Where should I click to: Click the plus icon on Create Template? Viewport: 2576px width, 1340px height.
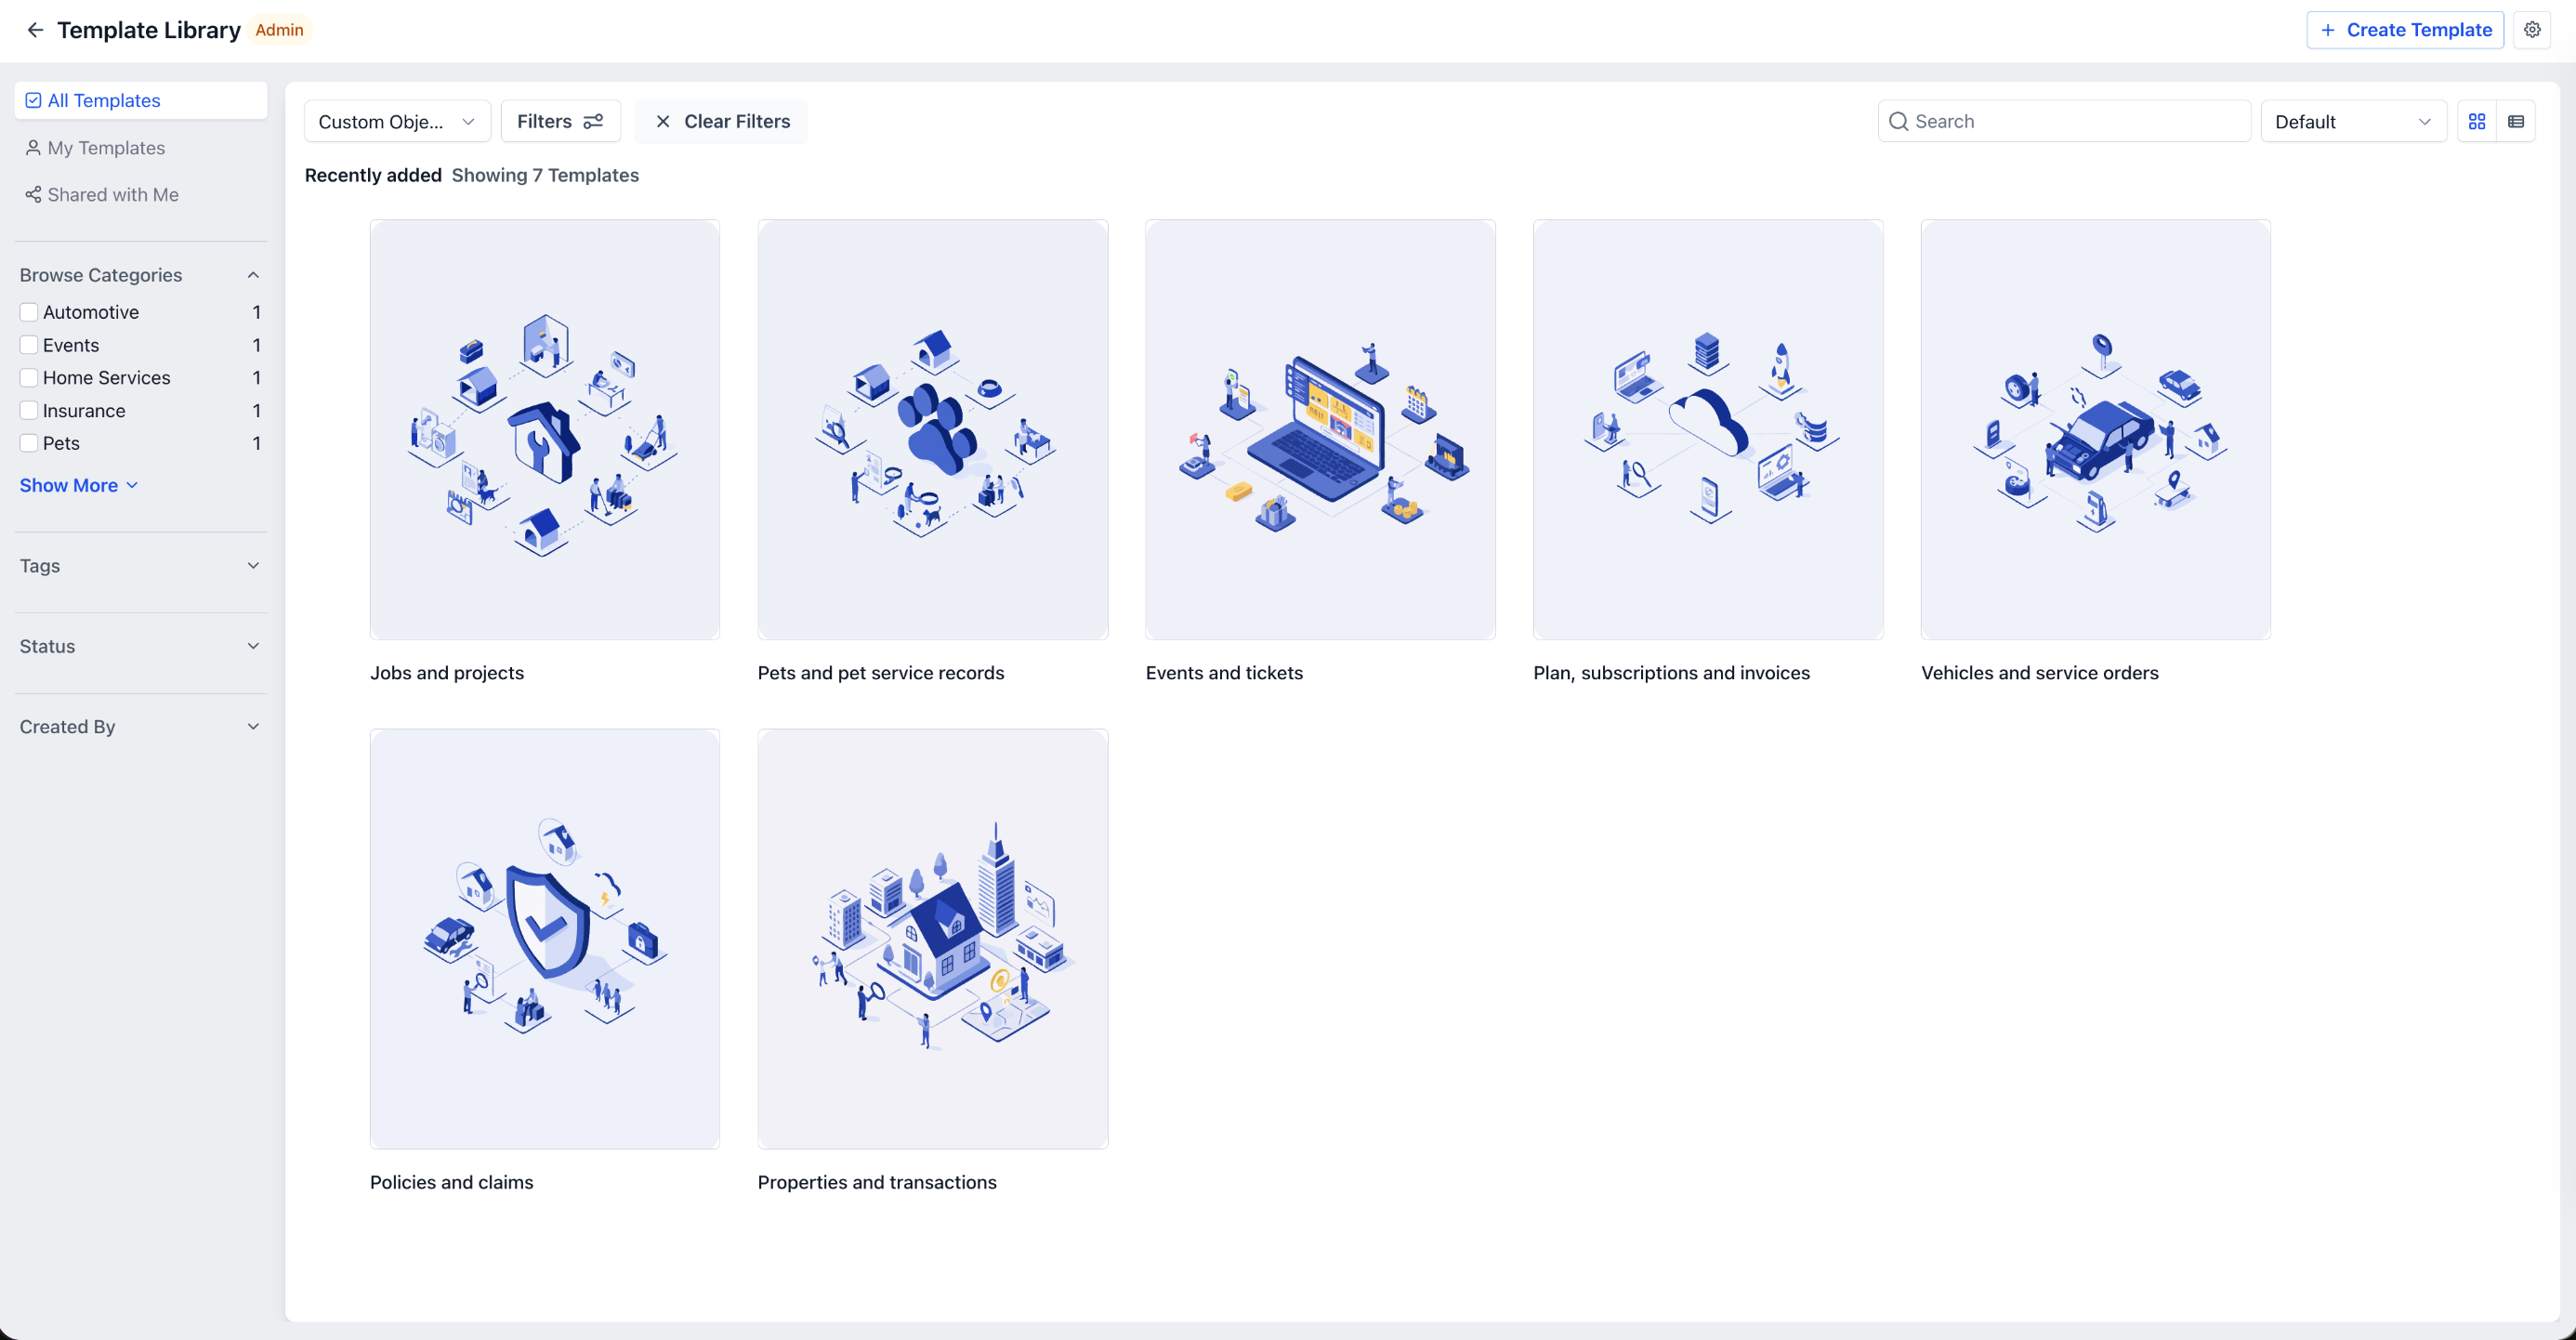click(x=2328, y=30)
